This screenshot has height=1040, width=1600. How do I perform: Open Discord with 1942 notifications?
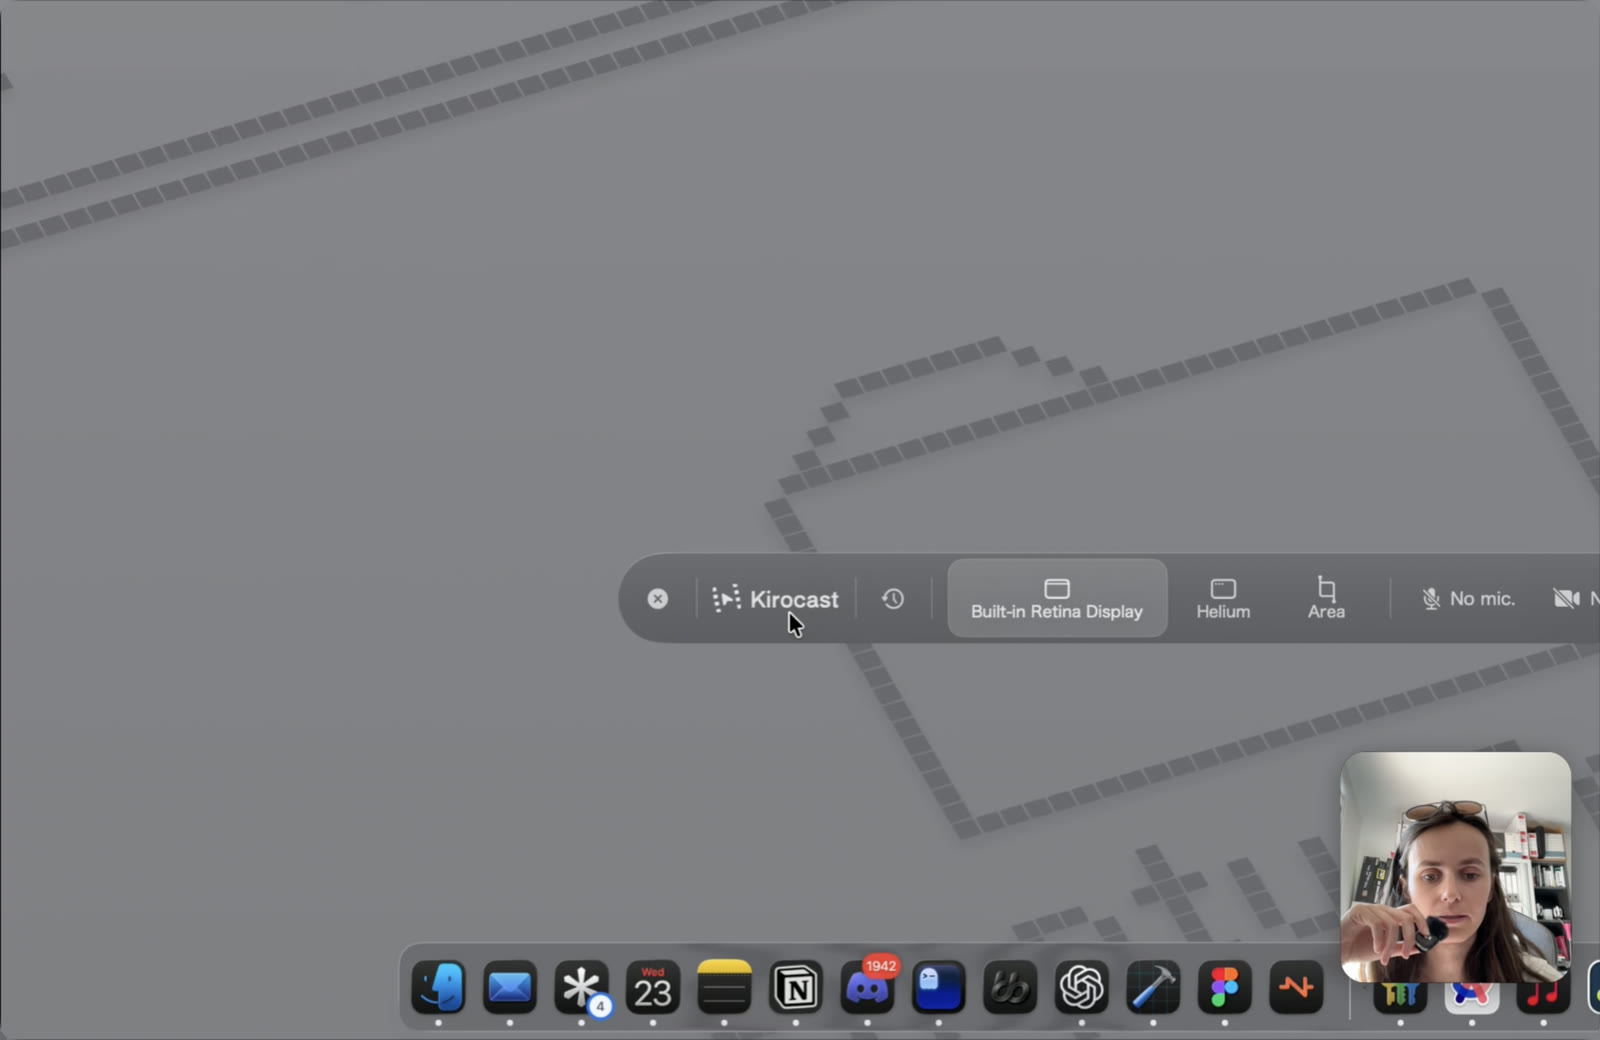pyautogui.click(x=867, y=987)
